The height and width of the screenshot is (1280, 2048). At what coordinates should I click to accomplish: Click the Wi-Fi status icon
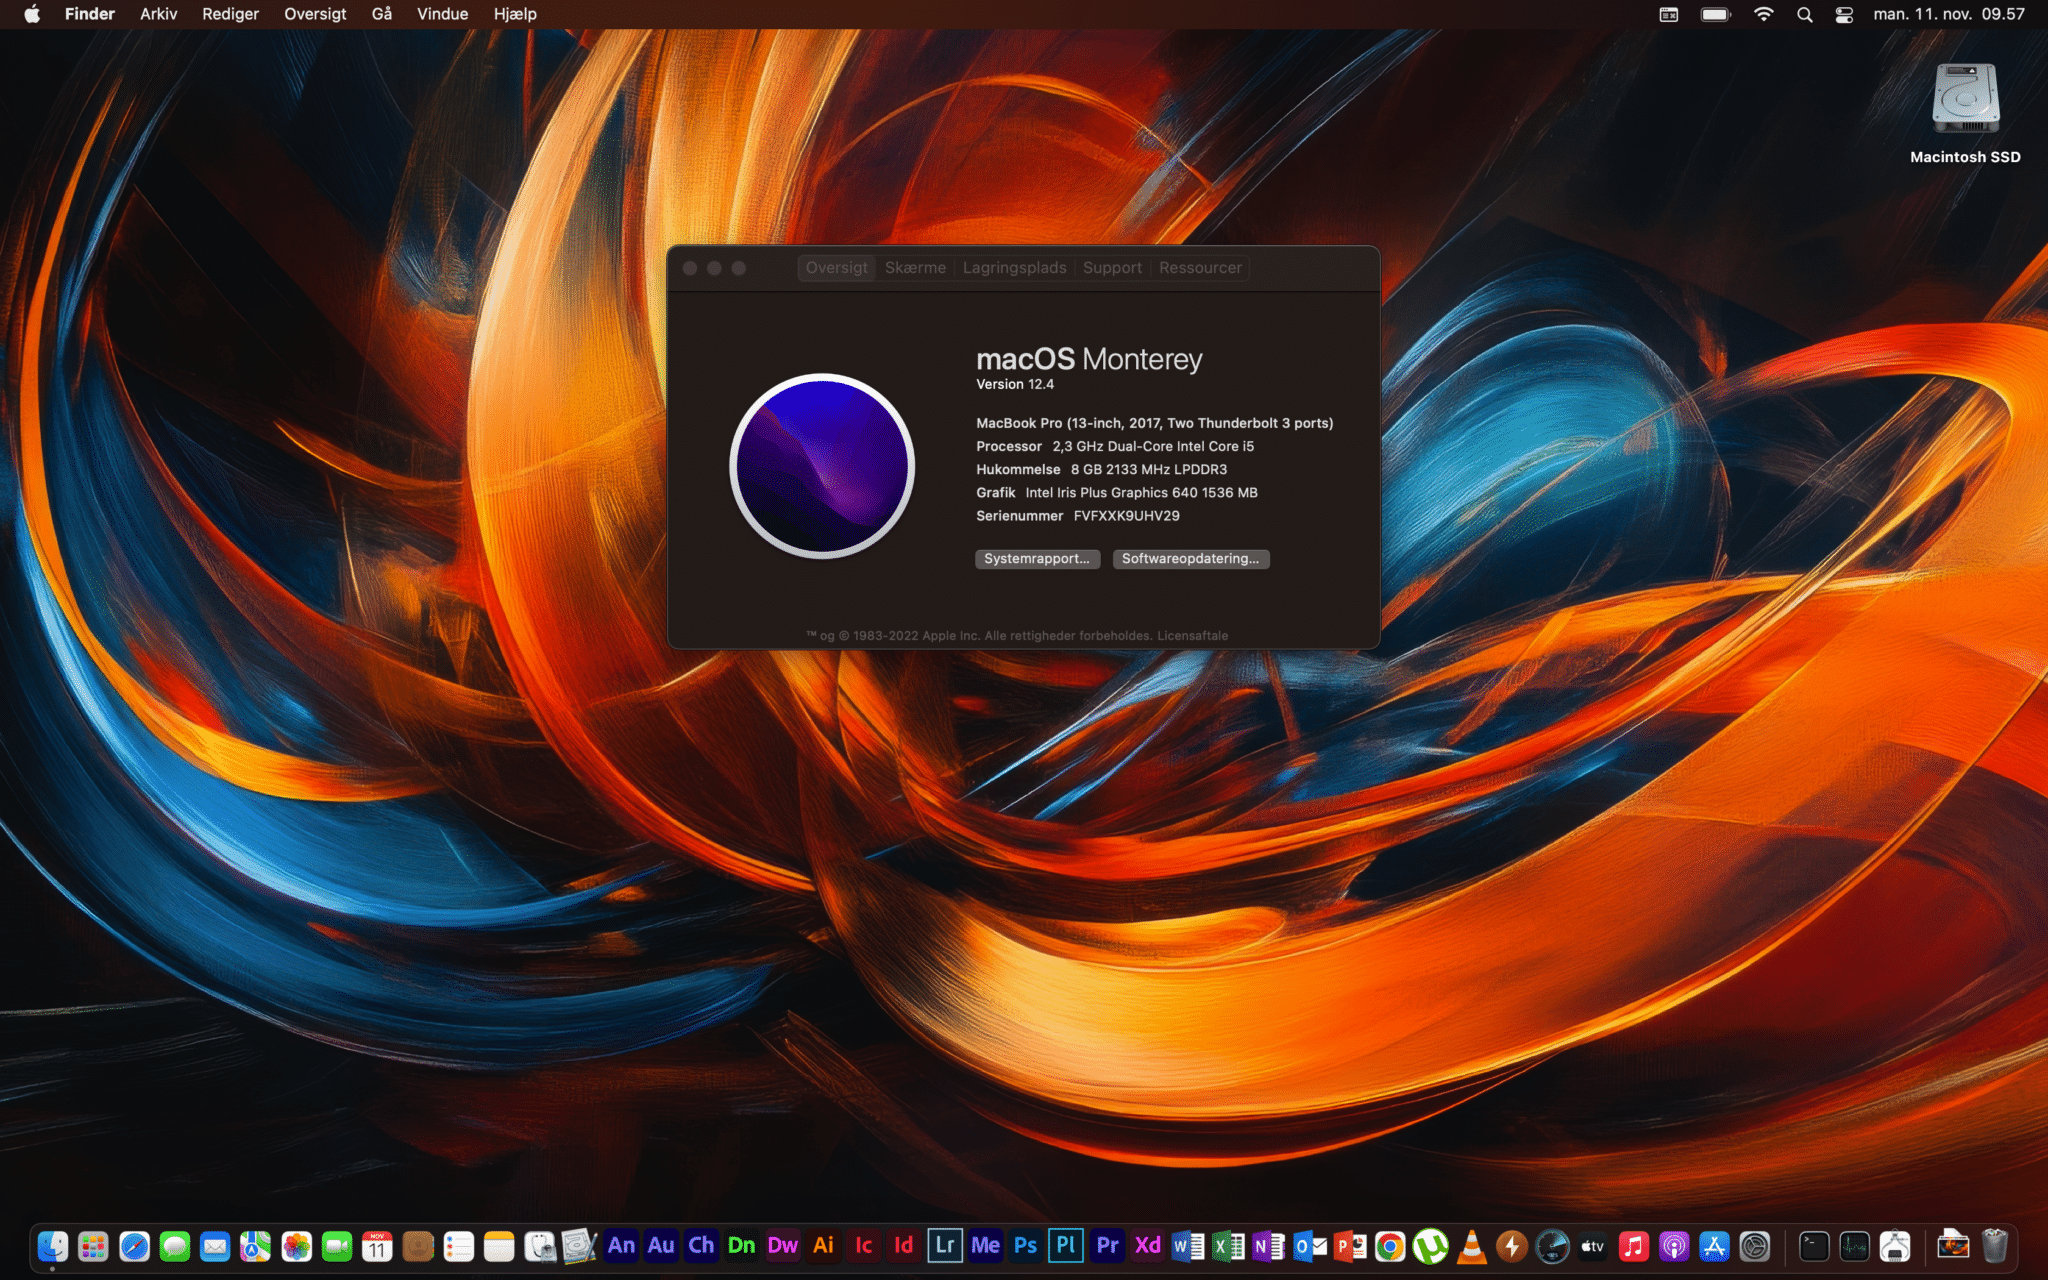coord(1763,14)
